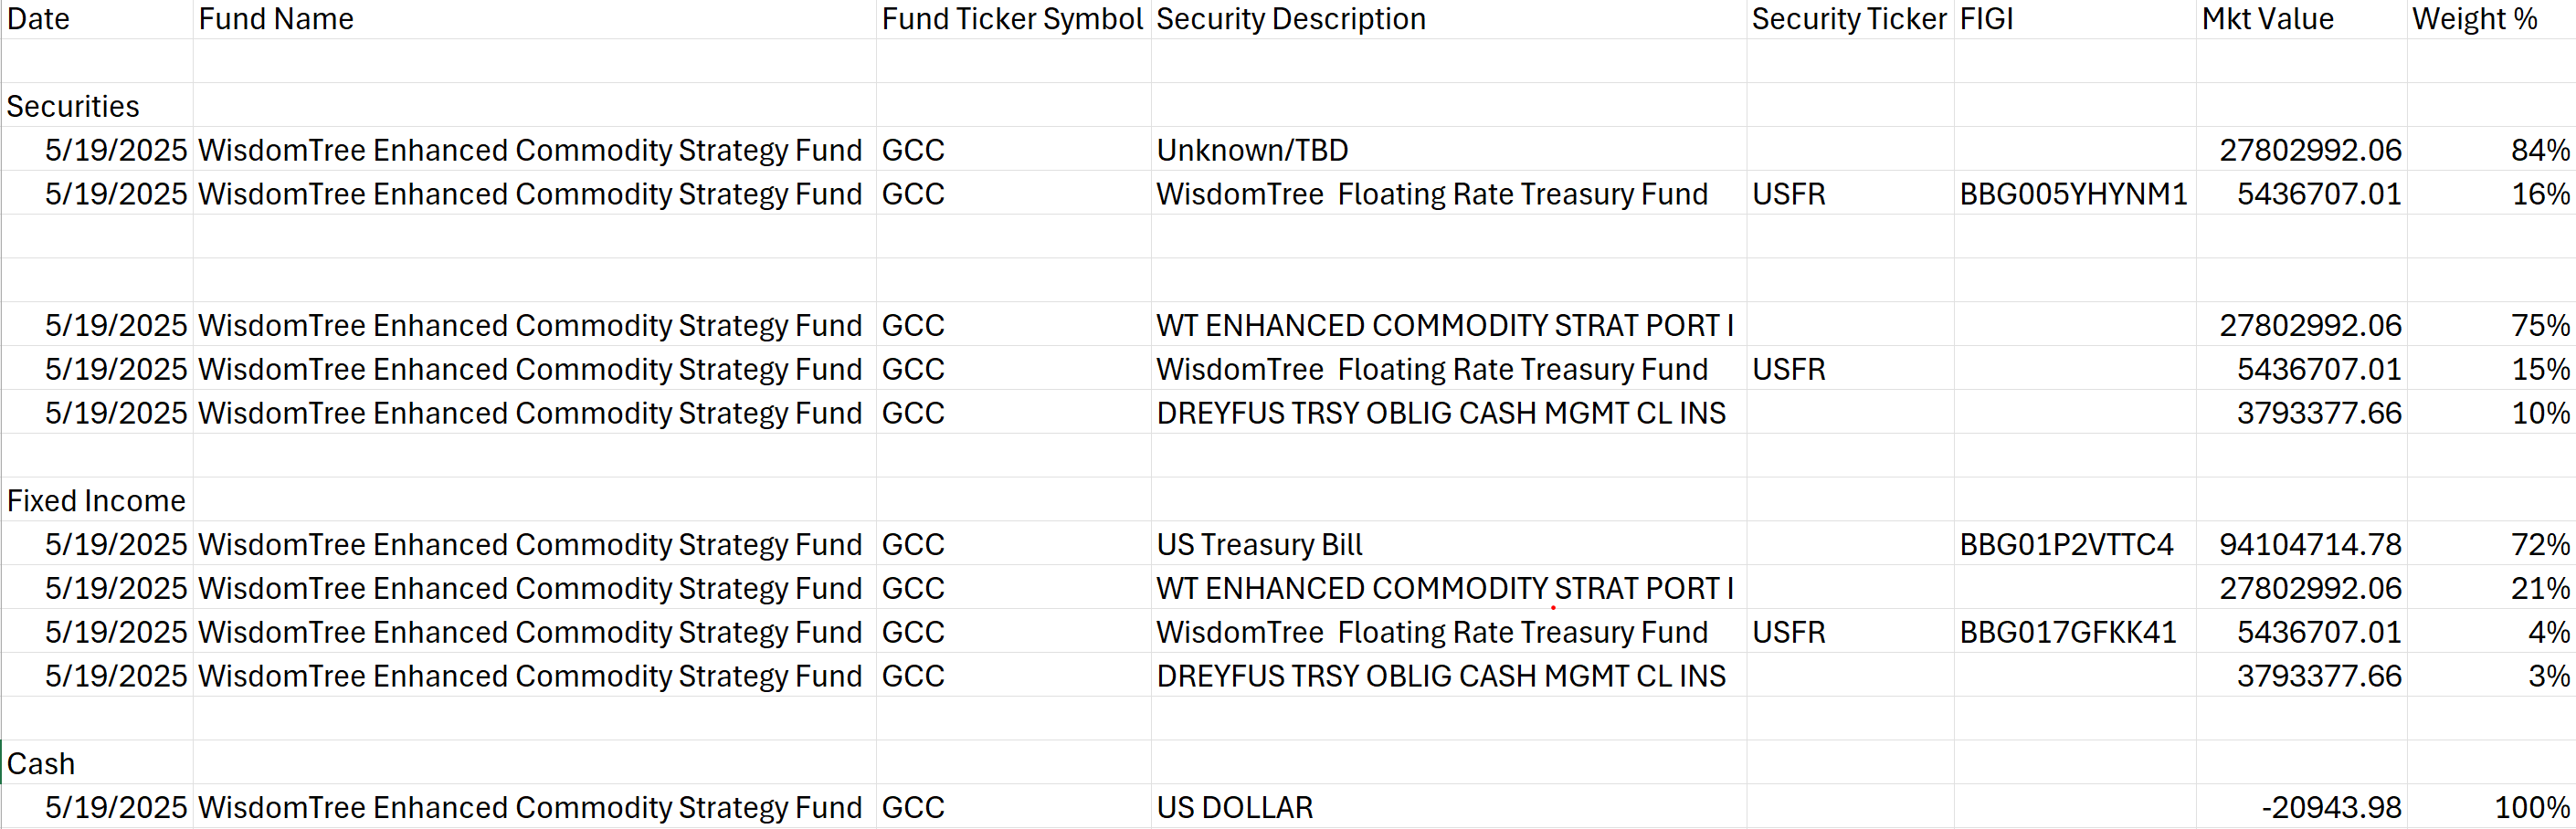Click the BBG005YHYNM1 FIGI cell
This screenshot has height=829, width=2576.
(x=2074, y=193)
